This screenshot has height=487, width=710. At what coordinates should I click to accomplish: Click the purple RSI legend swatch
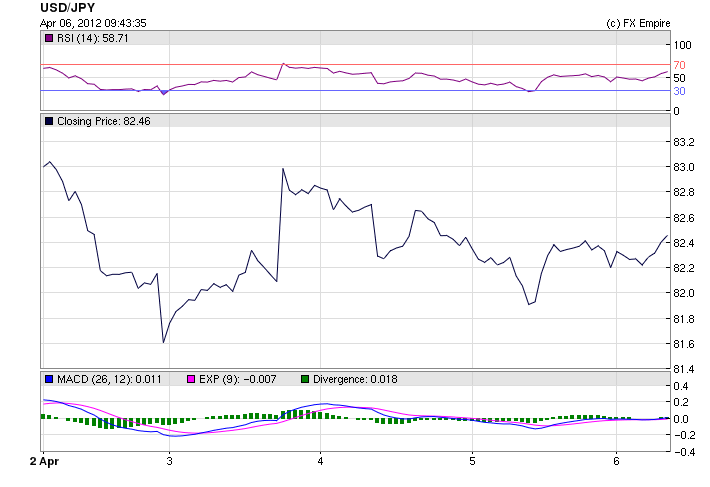(x=49, y=38)
